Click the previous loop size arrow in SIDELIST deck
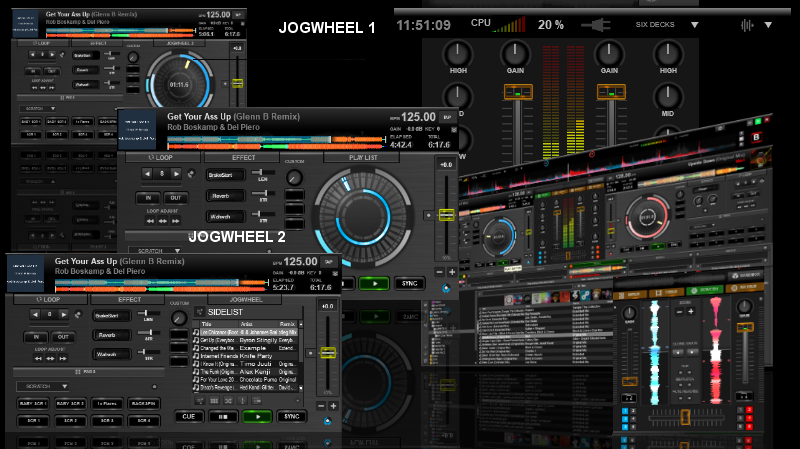800x449 pixels. coord(35,314)
